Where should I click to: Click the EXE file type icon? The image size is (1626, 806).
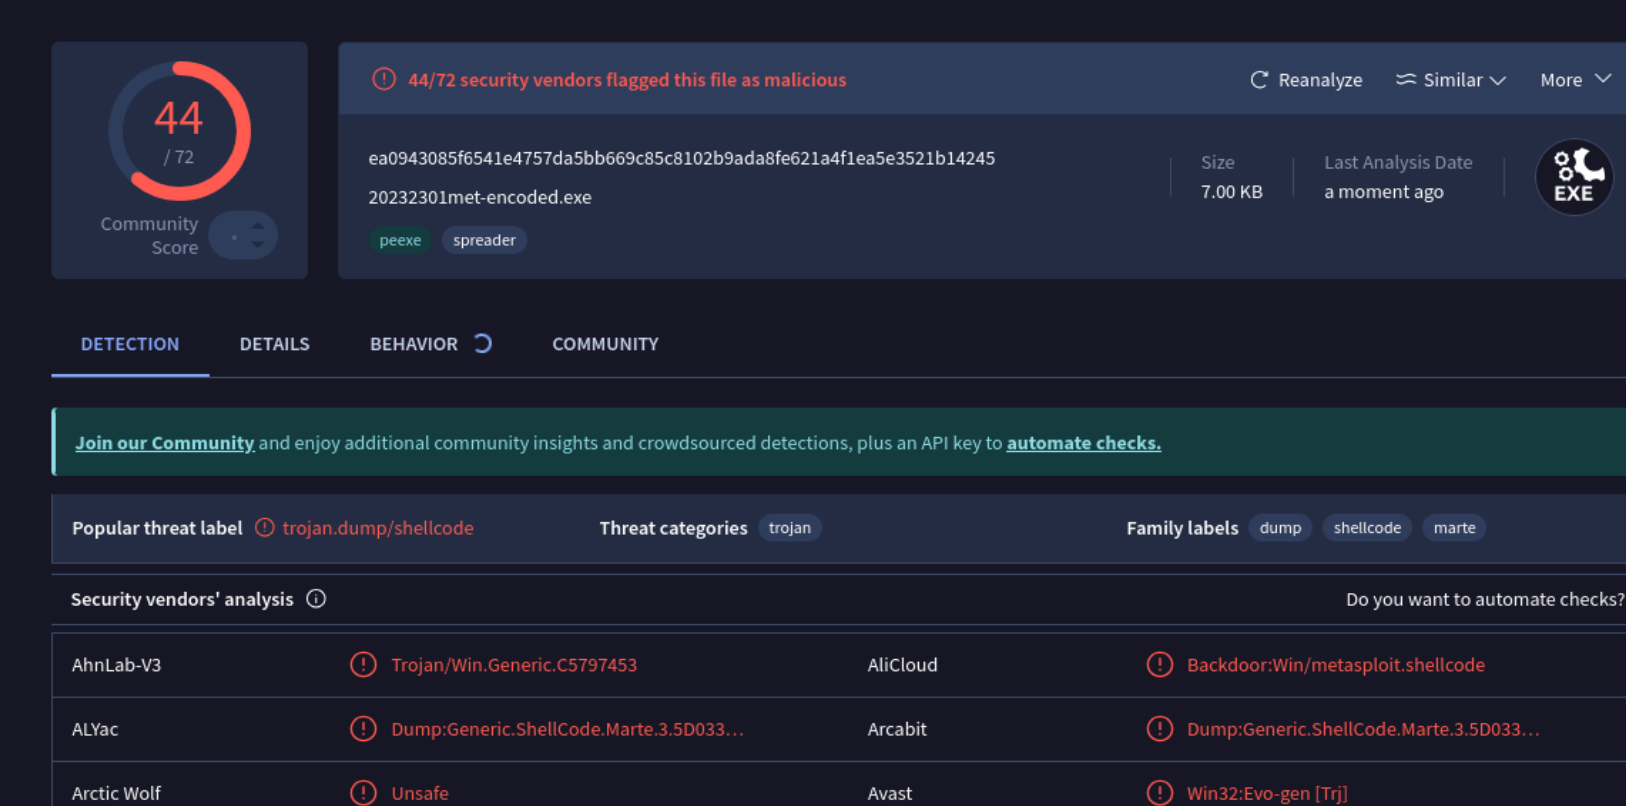[x=1573, y=177]
